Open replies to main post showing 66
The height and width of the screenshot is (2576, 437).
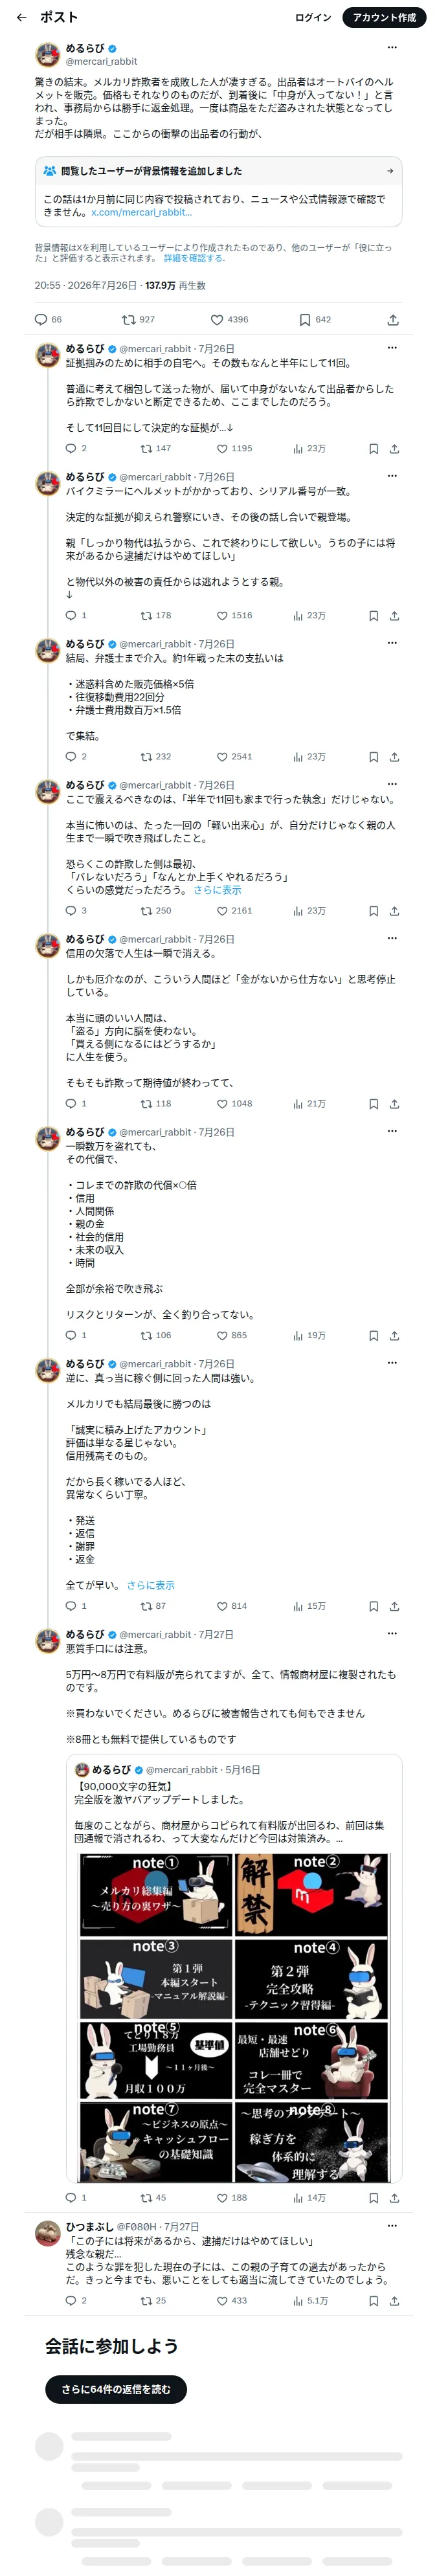pyautogui.click(x=48, y=320)
